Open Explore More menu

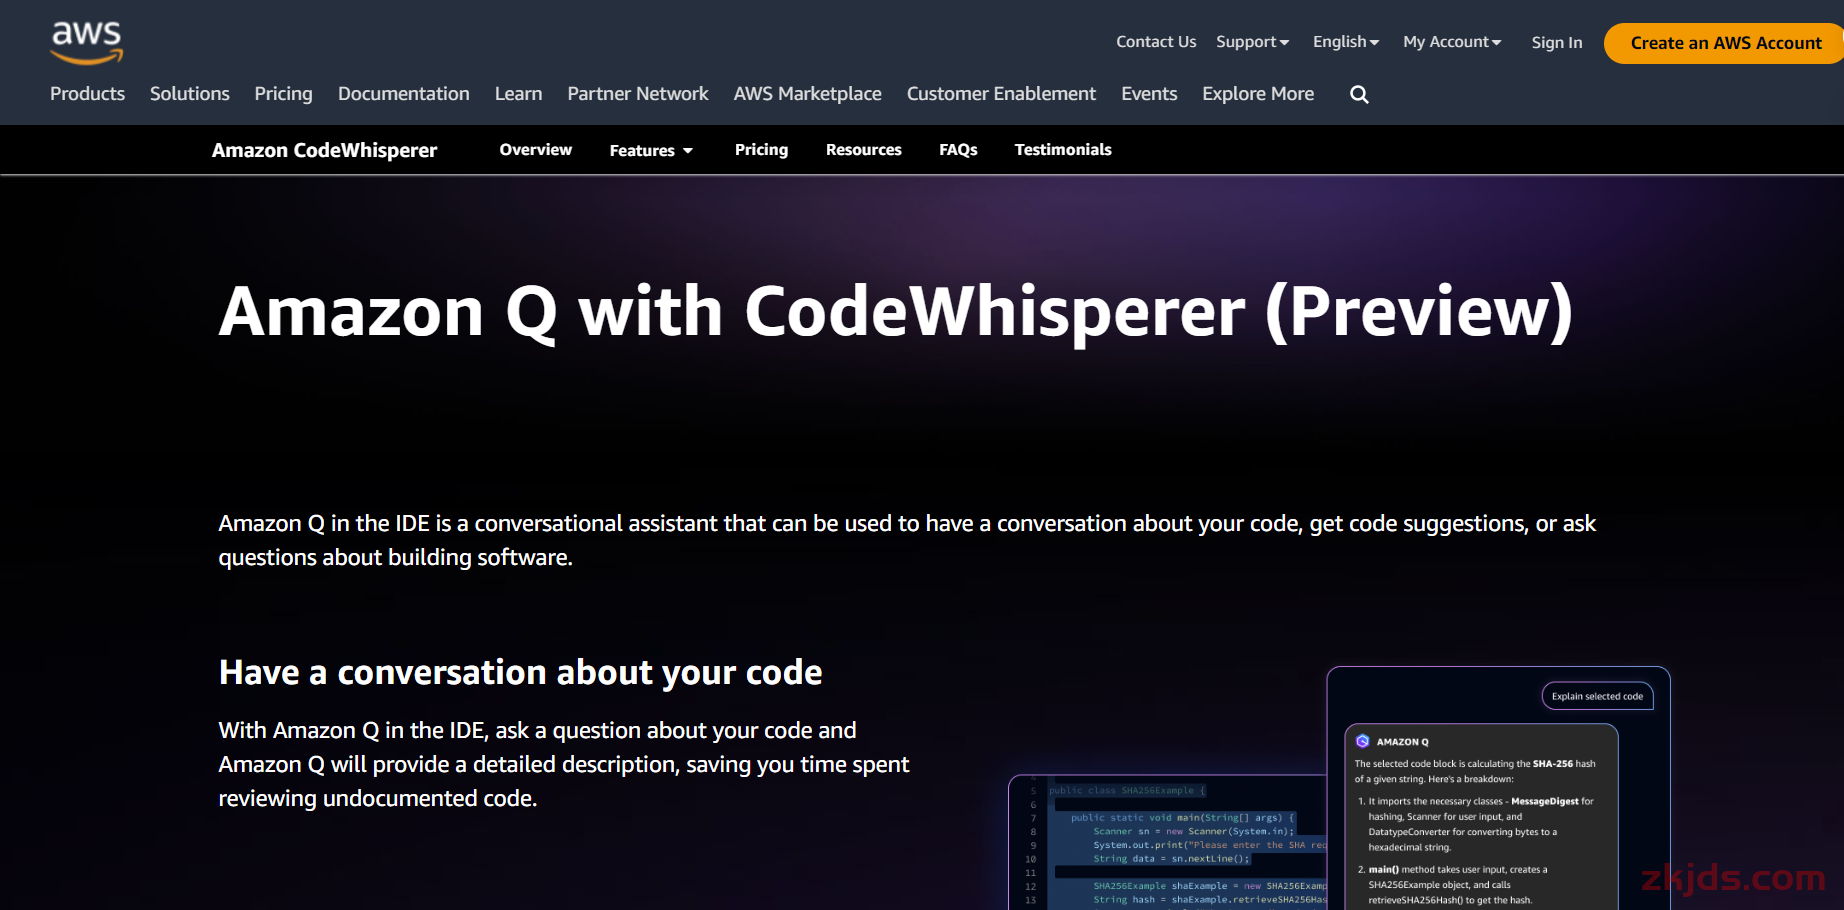pyautogui.click(x=1258, y=94)
